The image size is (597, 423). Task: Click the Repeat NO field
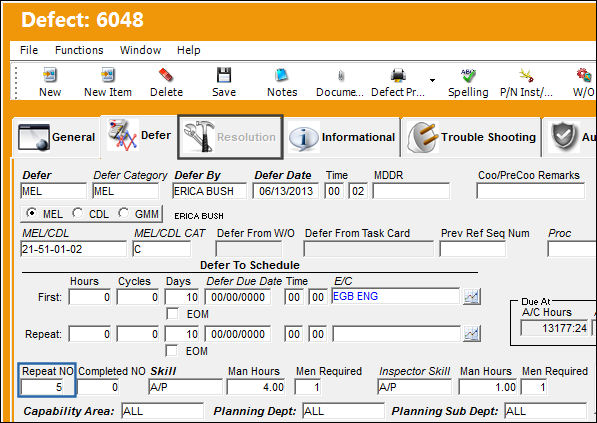[42, 387]
